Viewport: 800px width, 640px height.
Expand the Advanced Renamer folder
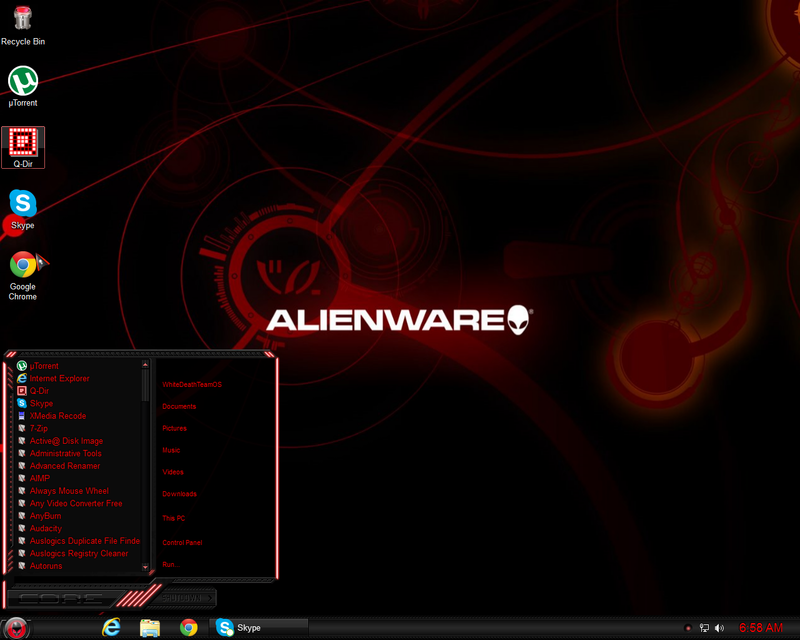[x=59, y=466]
